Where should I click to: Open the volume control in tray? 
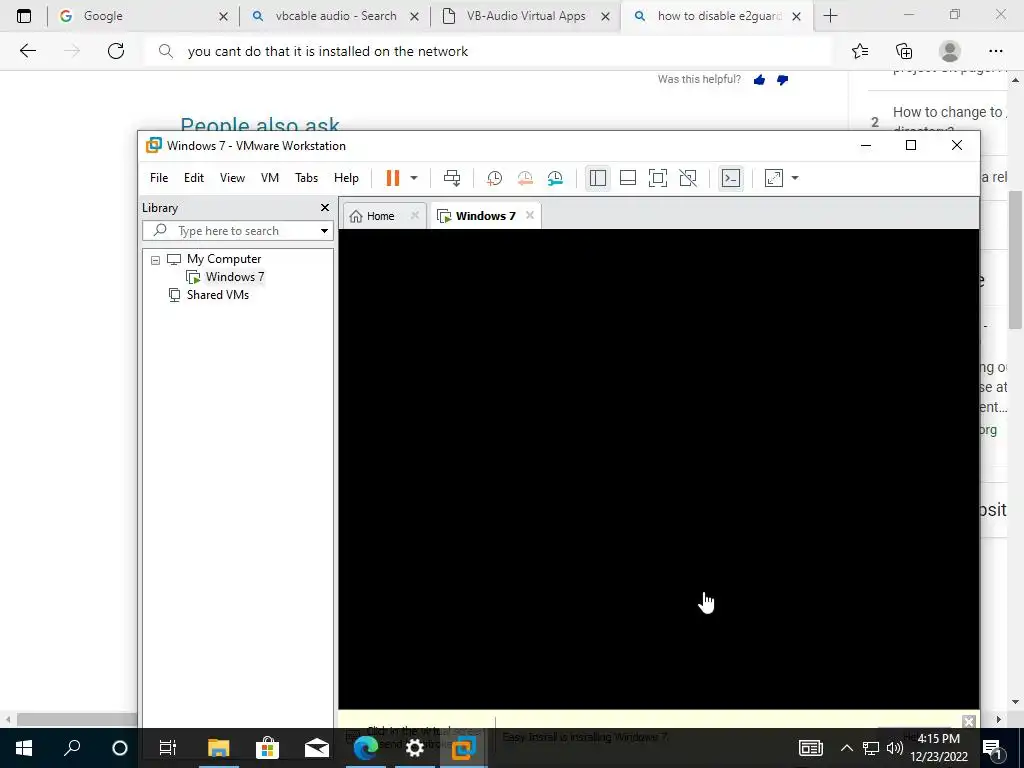click(x=895, y=748)
